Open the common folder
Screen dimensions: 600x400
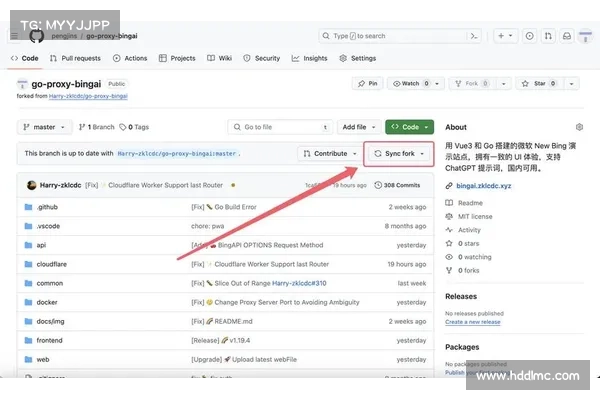tap(50, 284)
